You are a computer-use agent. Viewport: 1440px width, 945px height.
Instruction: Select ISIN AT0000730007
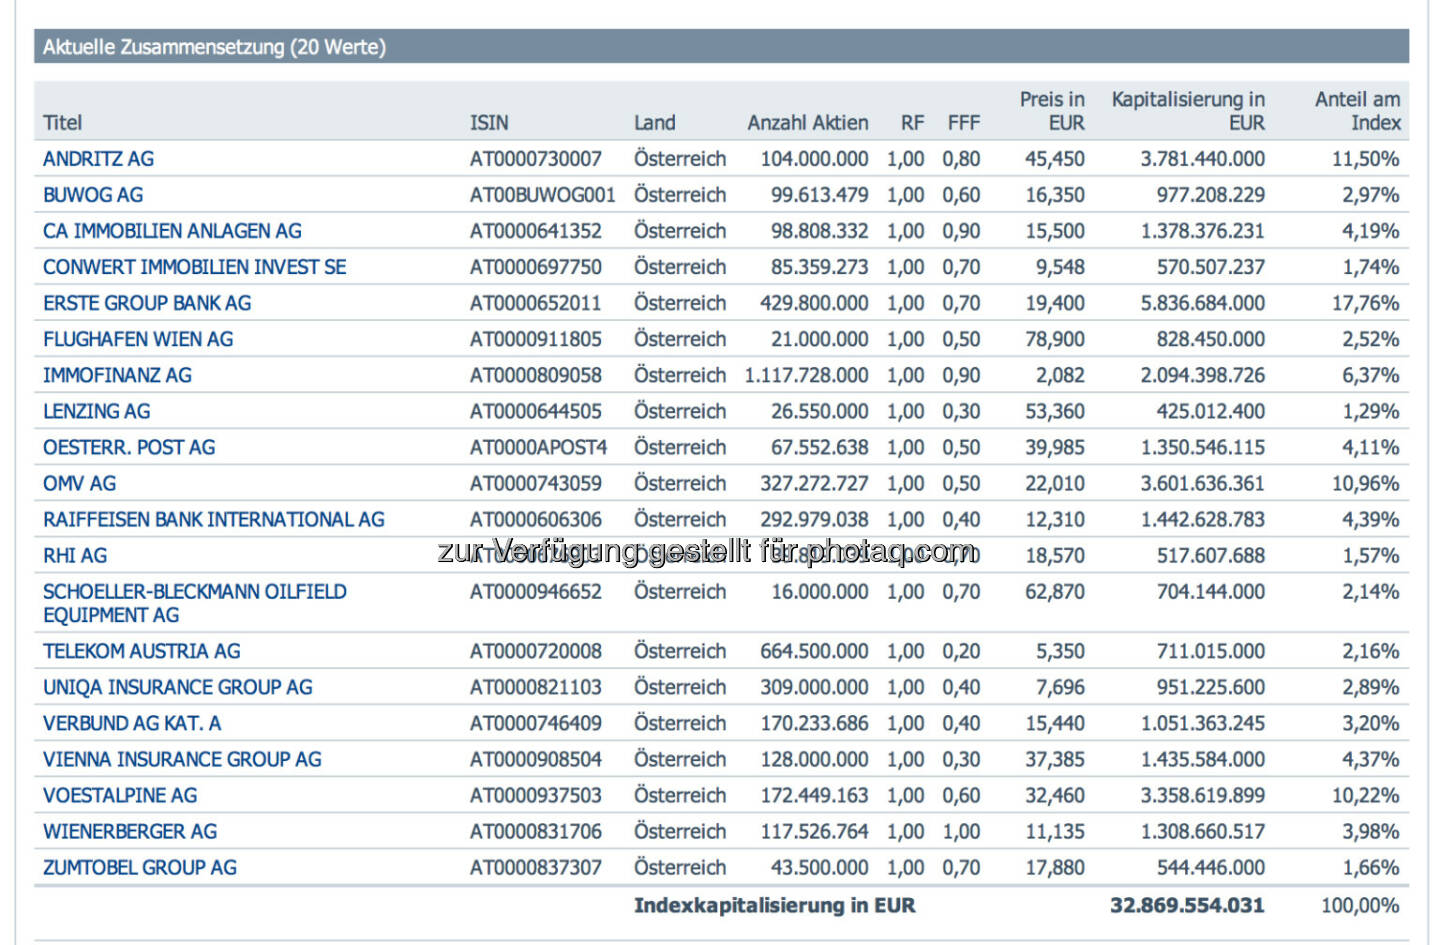536,159
